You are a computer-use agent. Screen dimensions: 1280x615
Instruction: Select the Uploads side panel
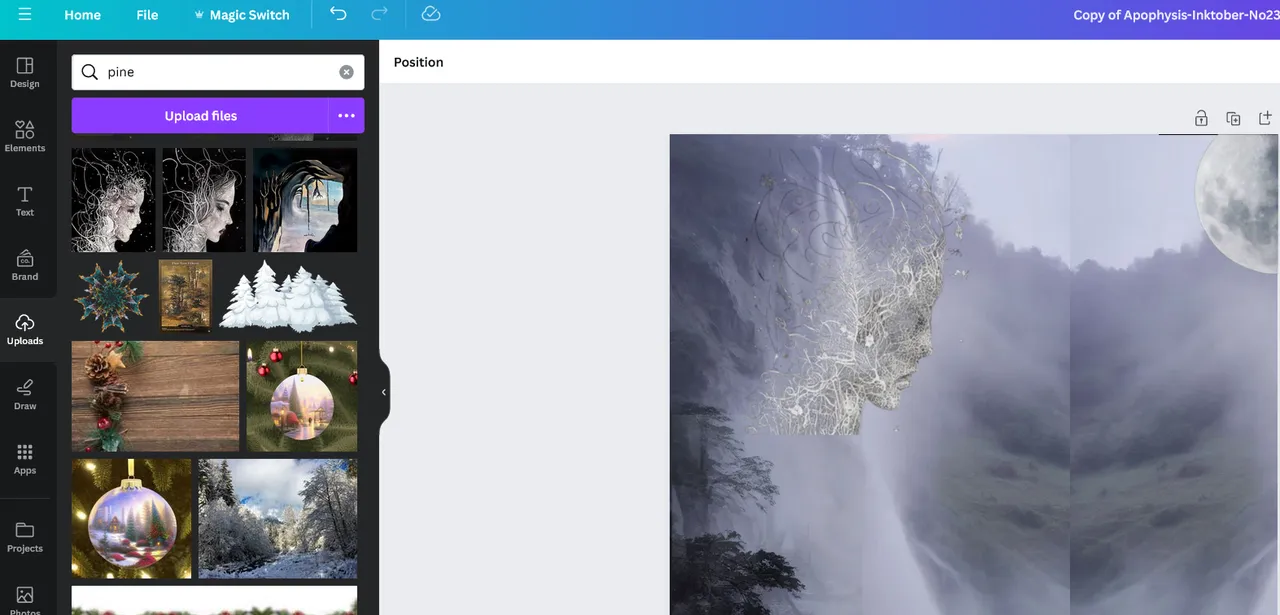pos(25,330)
